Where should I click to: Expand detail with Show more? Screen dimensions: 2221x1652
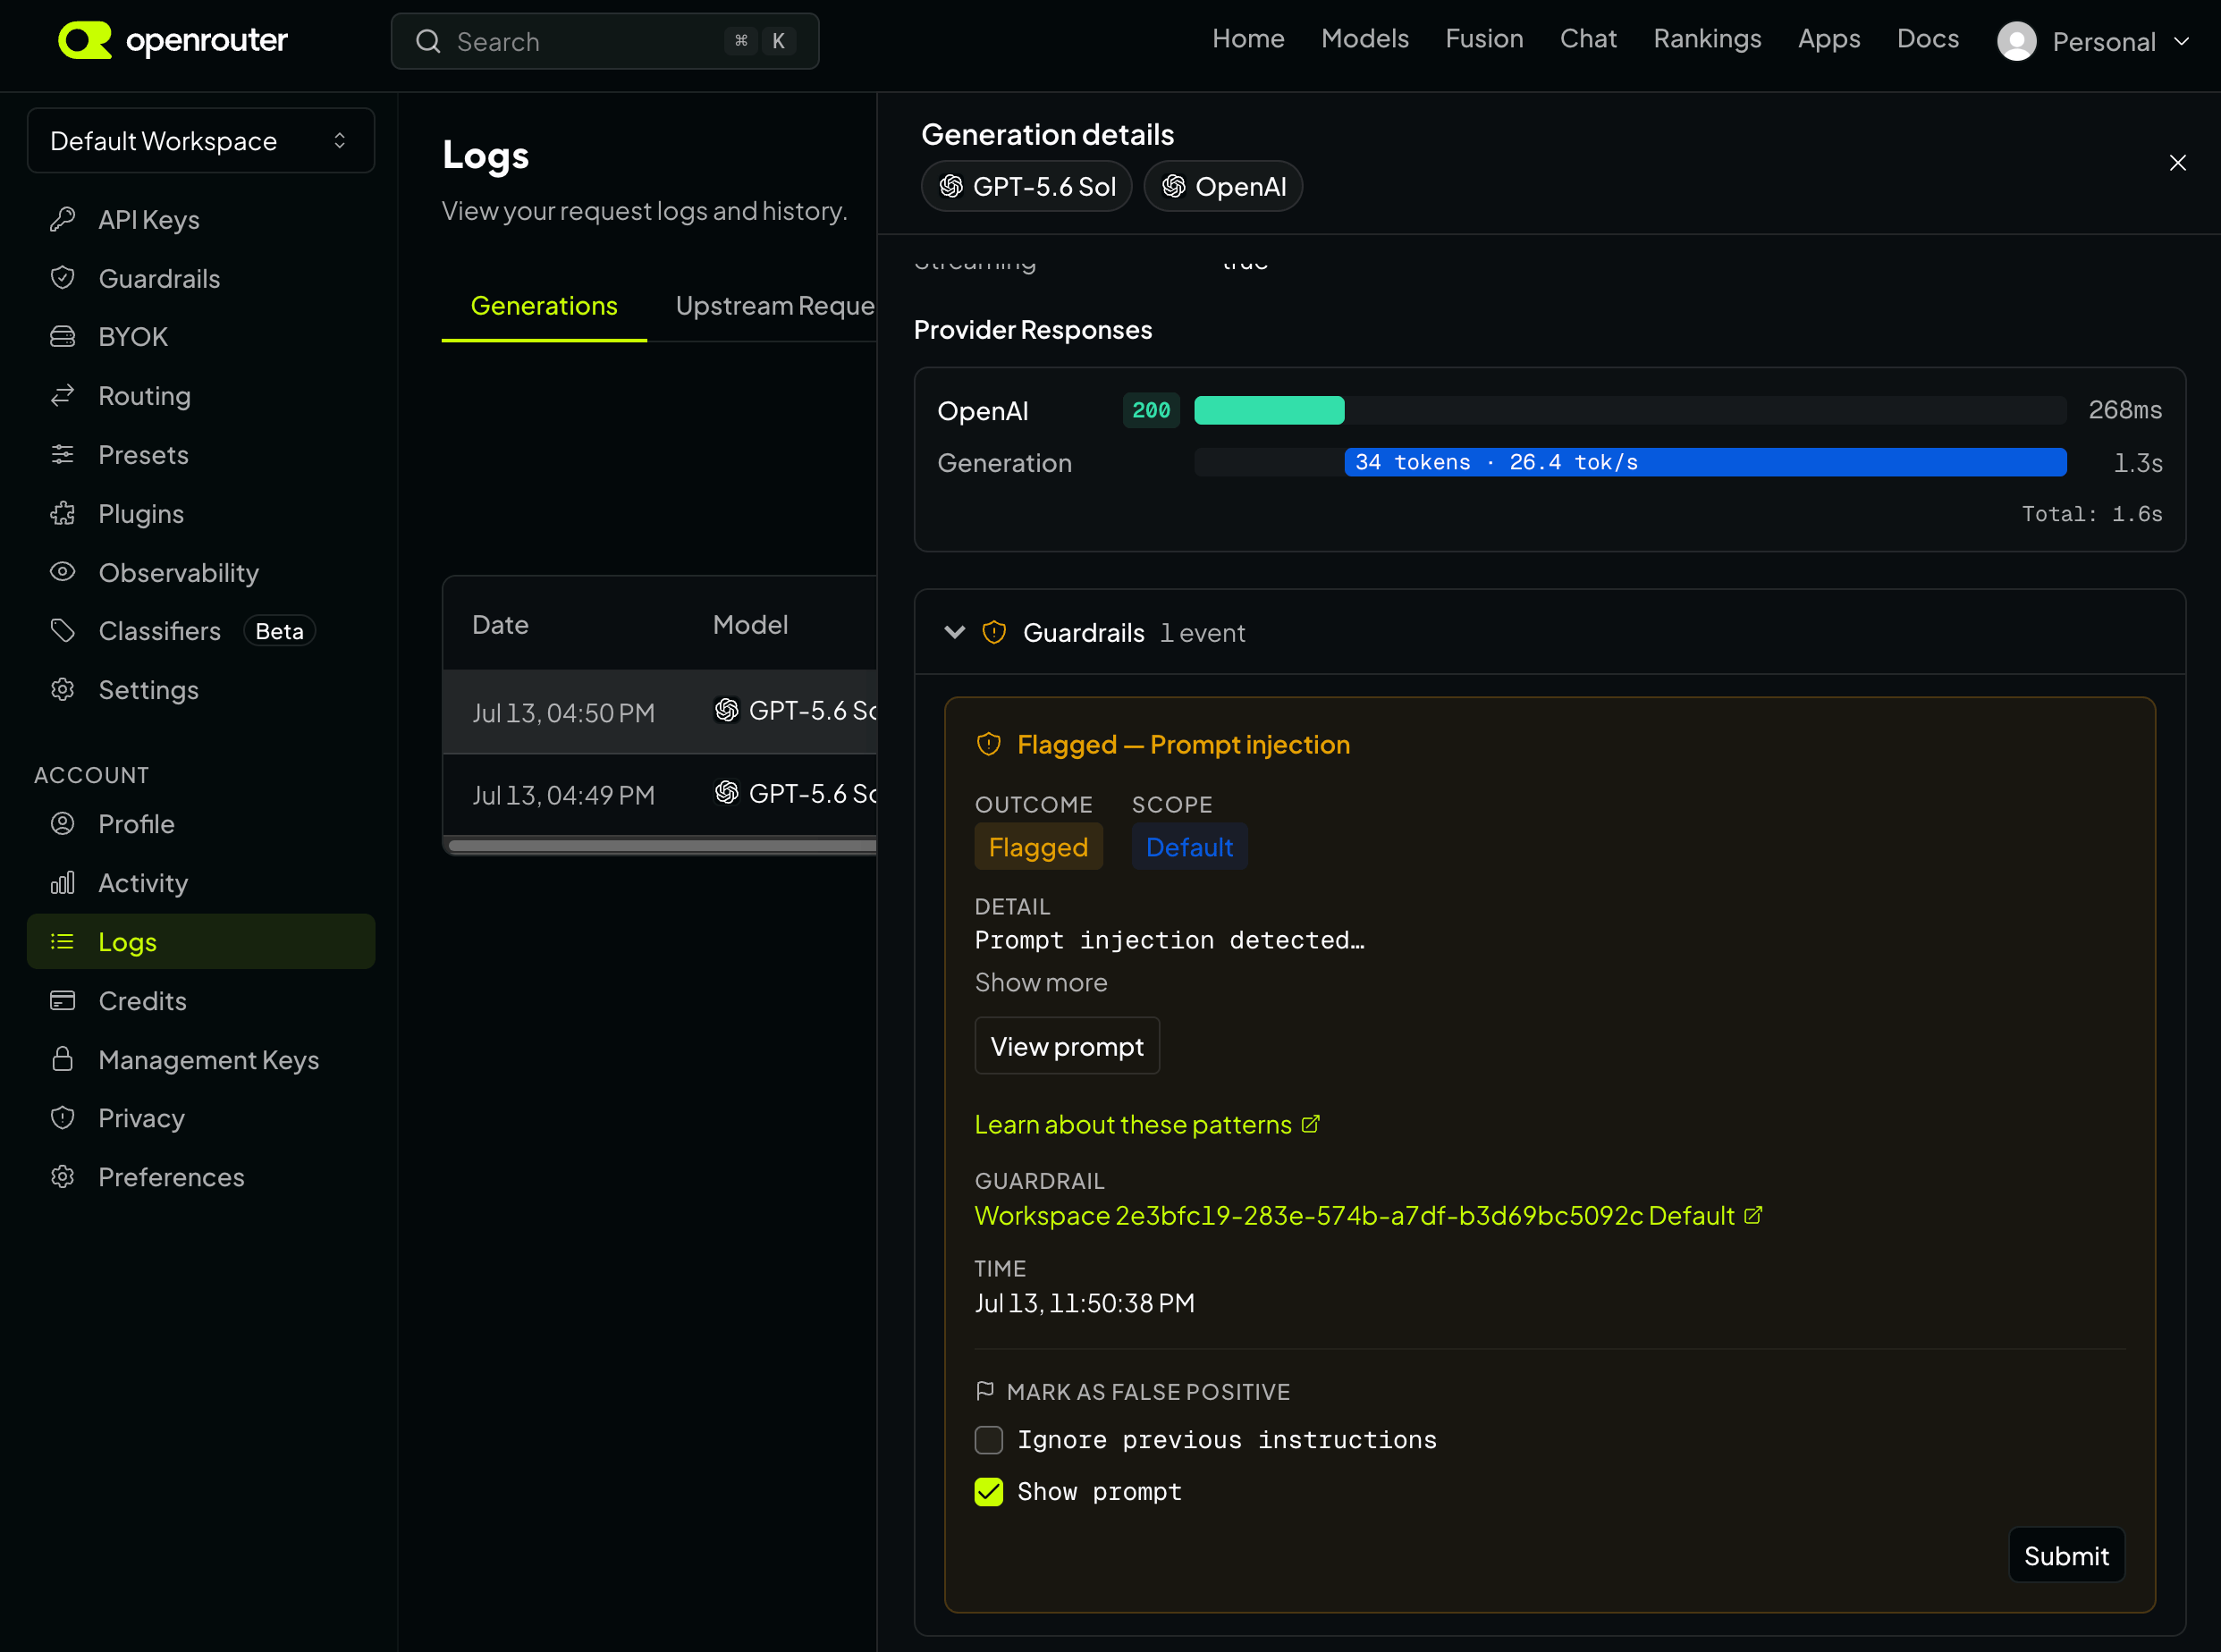[x=1041, y=983]
